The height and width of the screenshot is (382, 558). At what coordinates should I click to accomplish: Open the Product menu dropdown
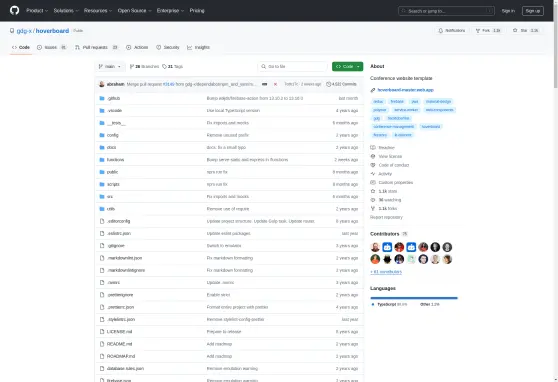click(37, 11)
